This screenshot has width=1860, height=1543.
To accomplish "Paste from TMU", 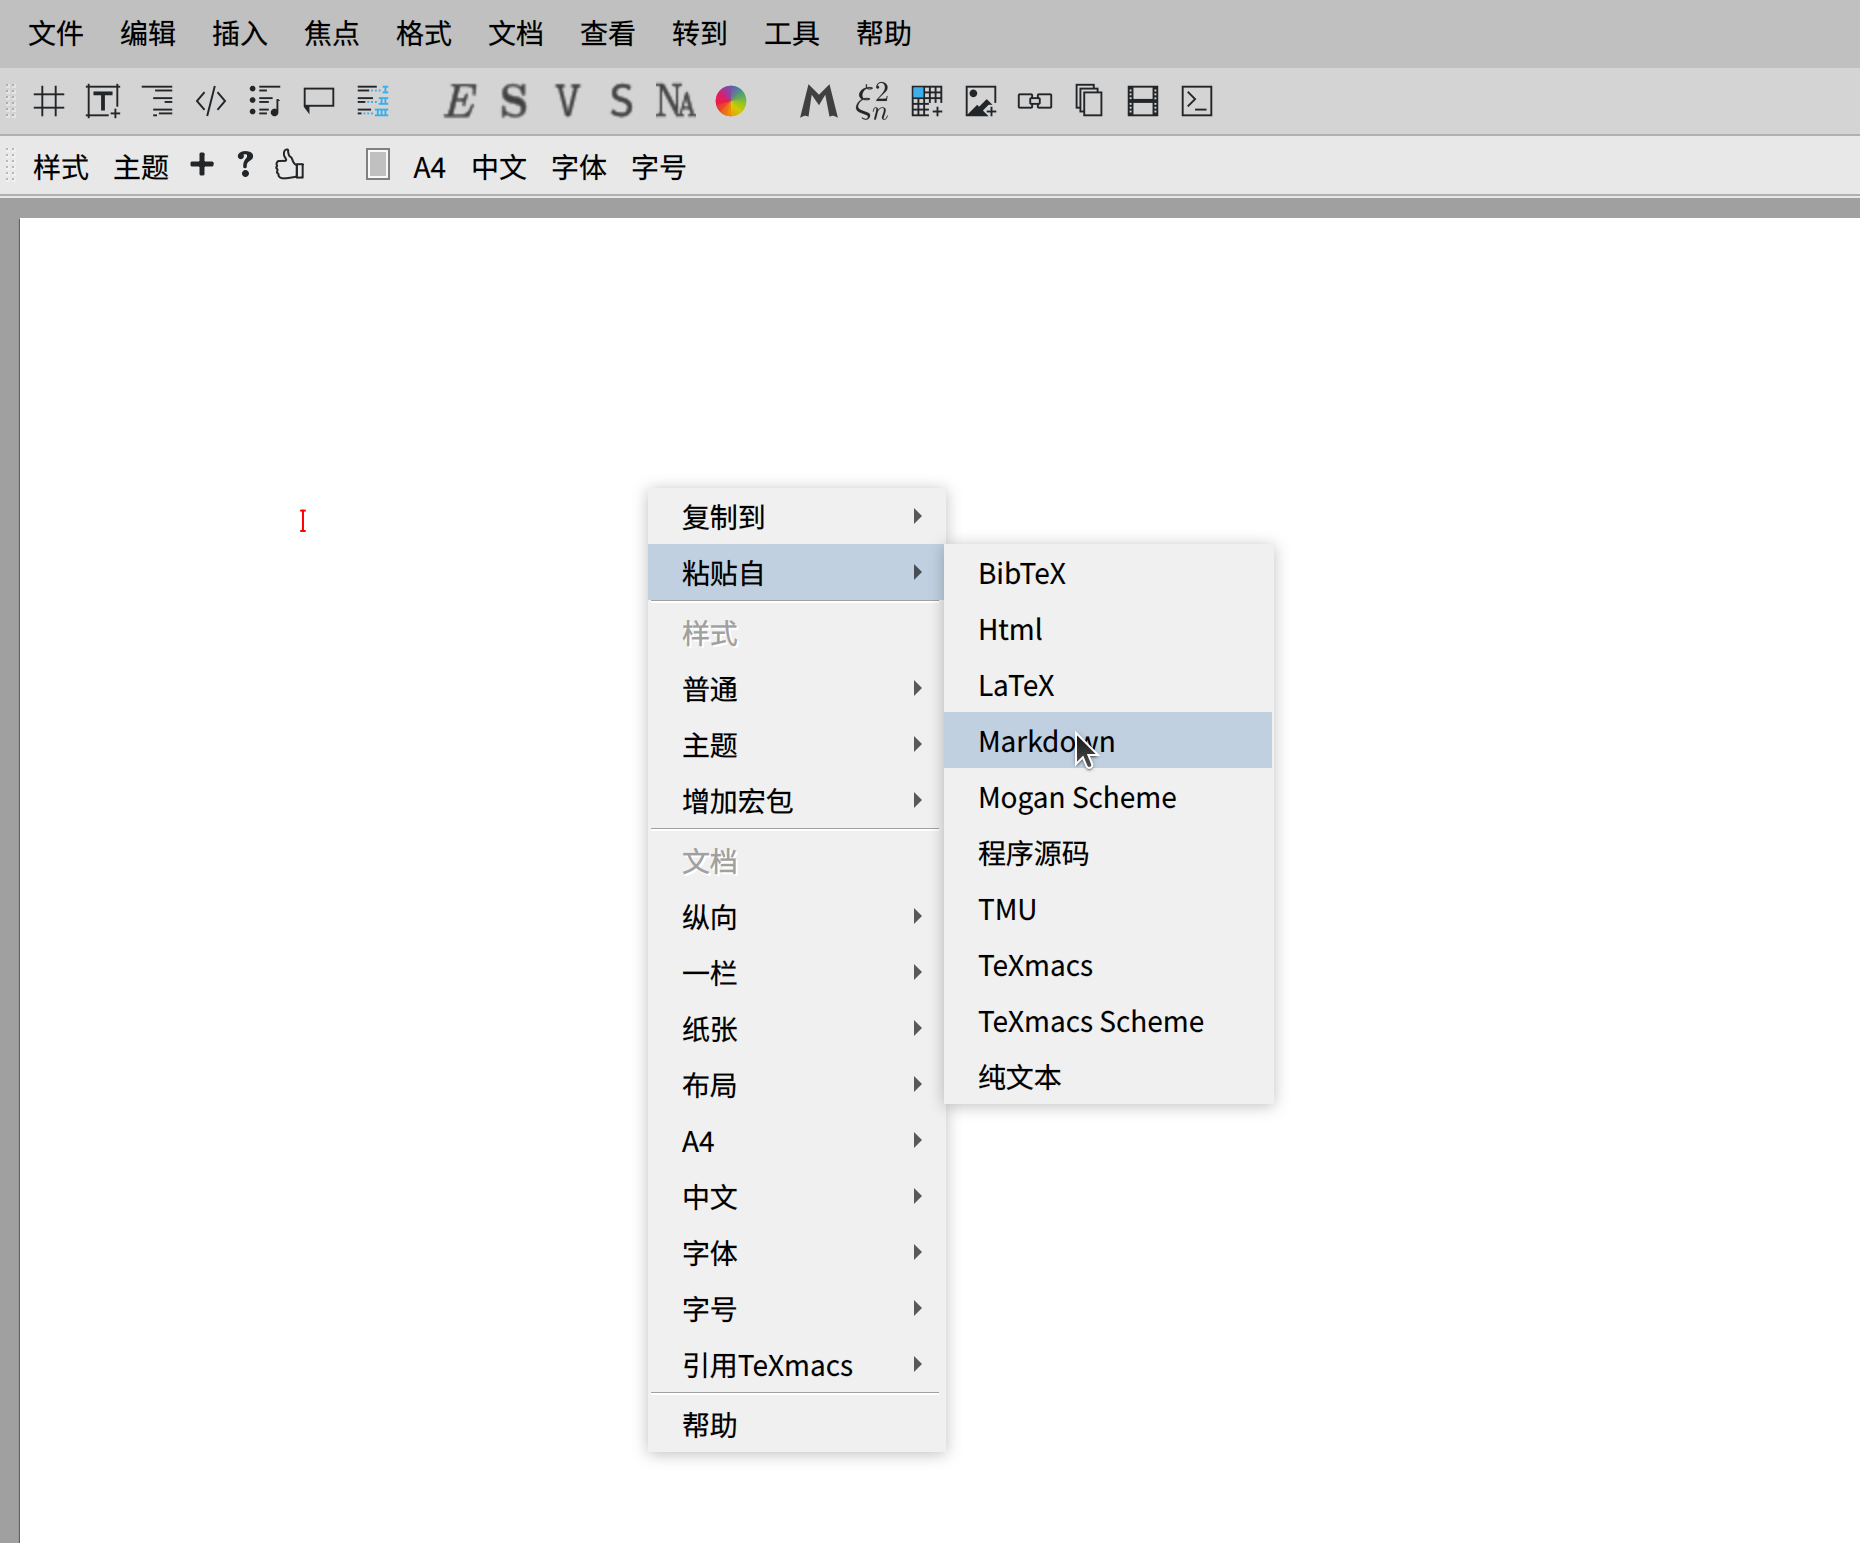I will click(1108, 909).
